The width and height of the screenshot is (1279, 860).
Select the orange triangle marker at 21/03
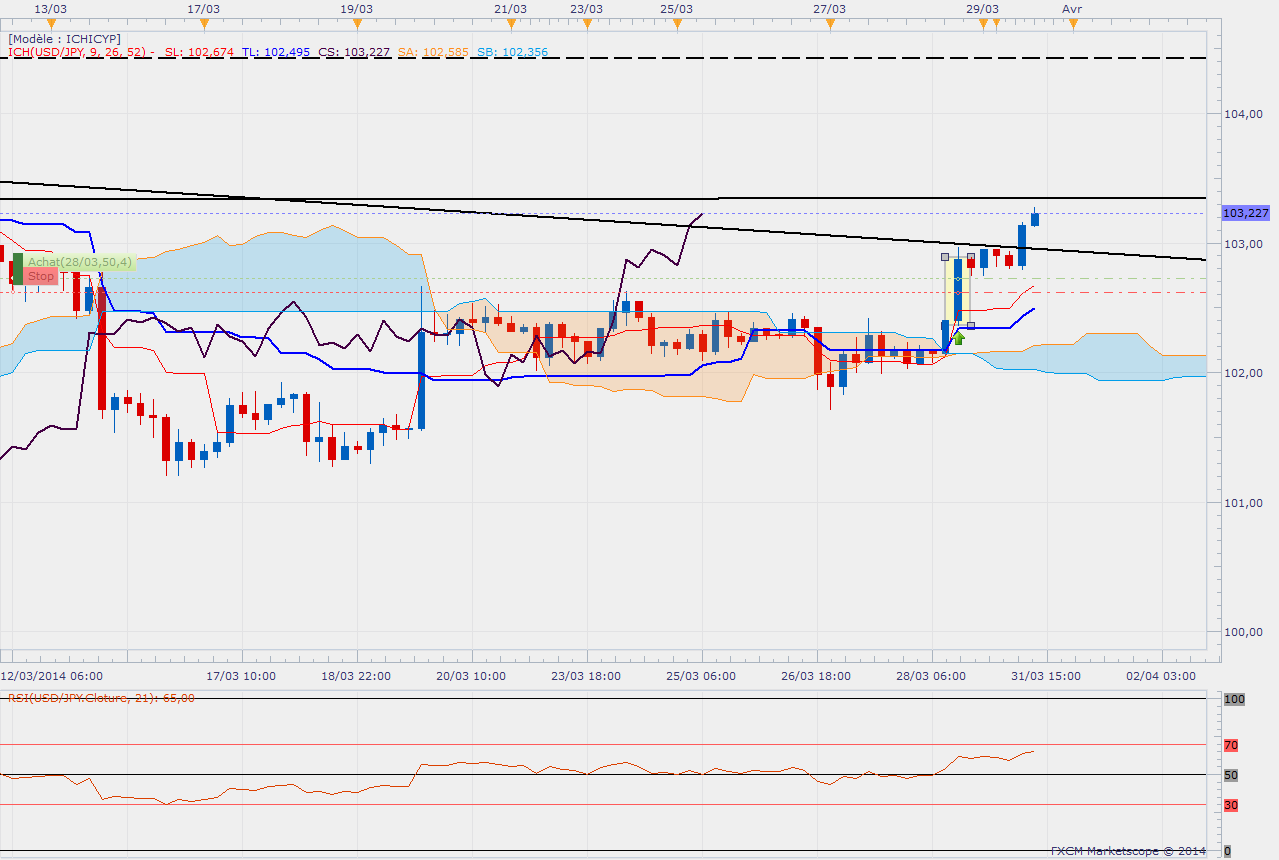(510, 23)
